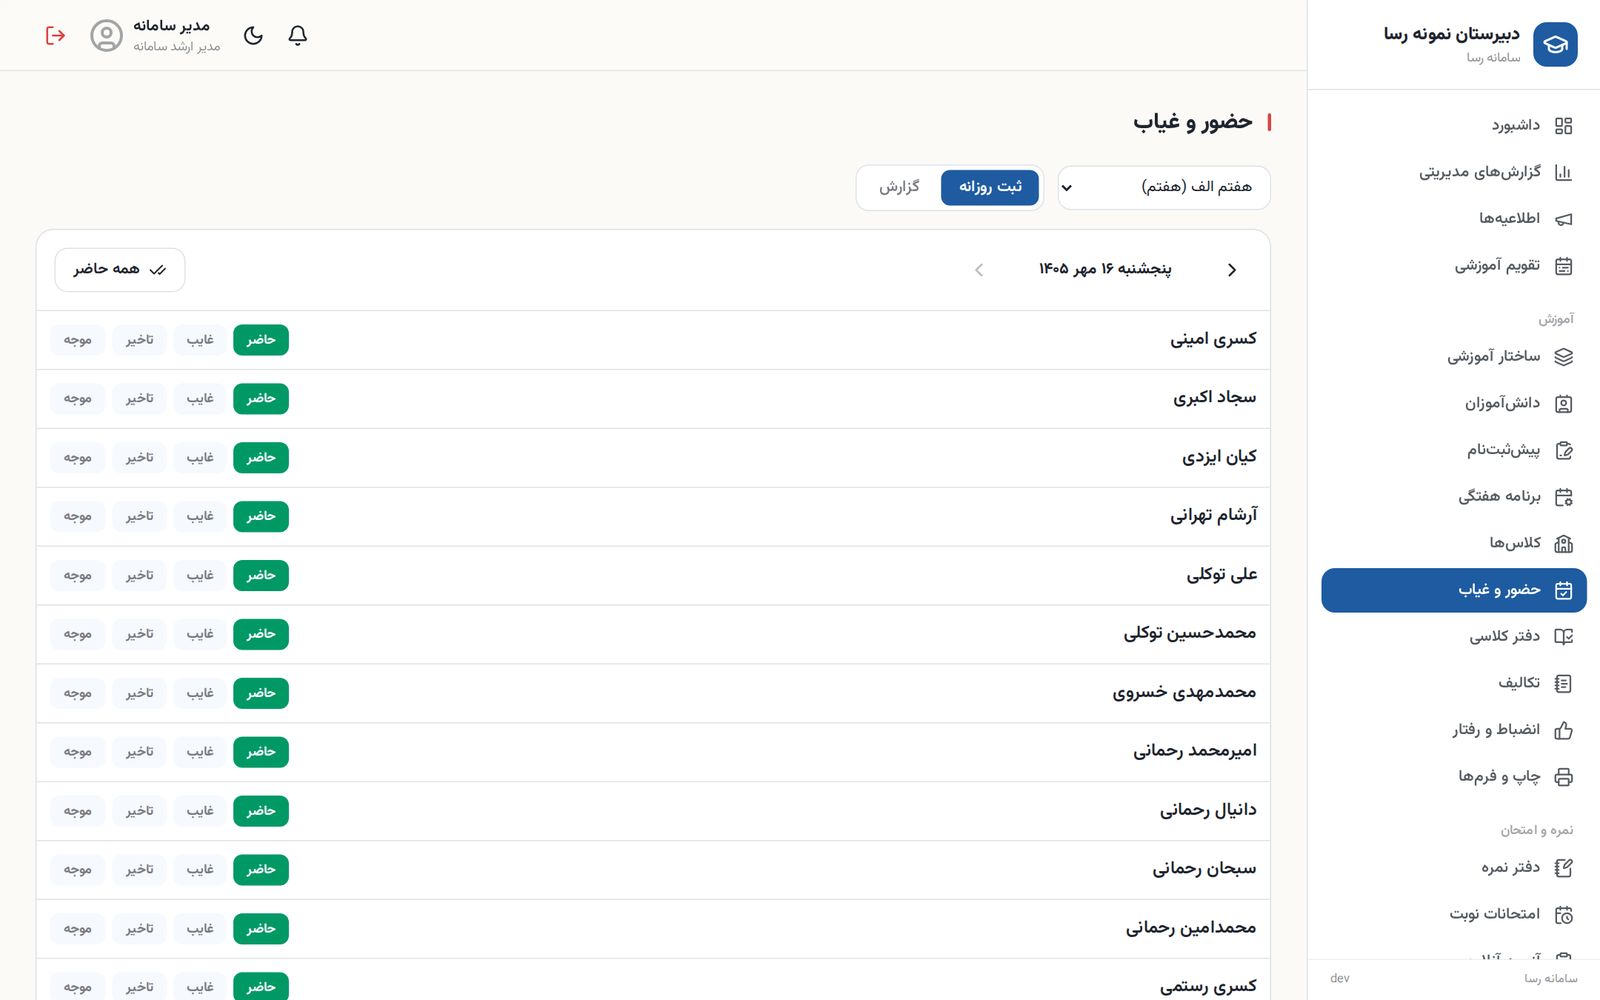Open پیش‌ثبت‌نام clipboard icon

(1564, 450)
